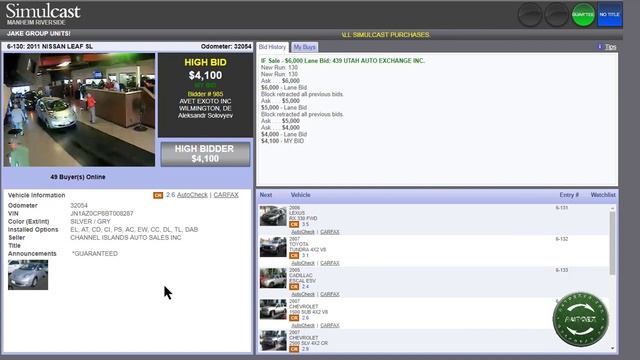
Task: Click the live auction lane video
Action: (80, 110)
